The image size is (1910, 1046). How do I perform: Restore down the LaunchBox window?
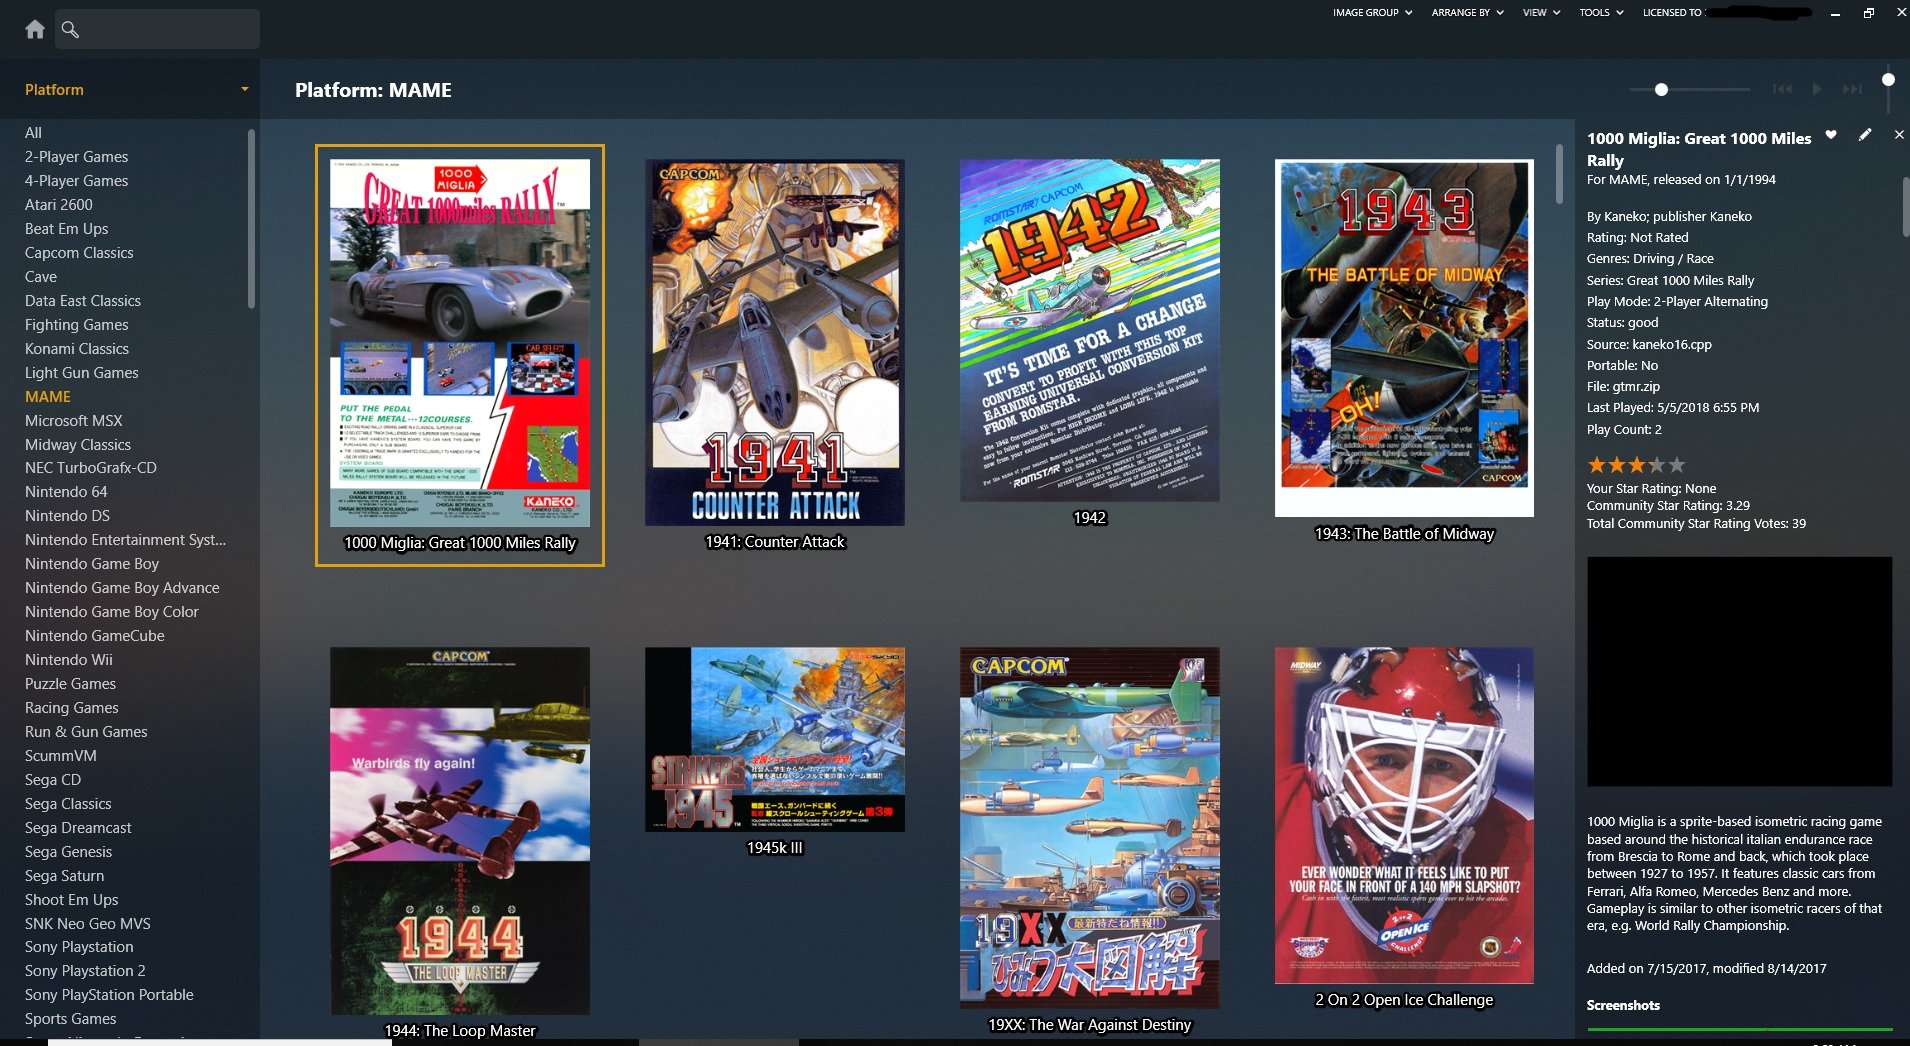point(1868,13)
